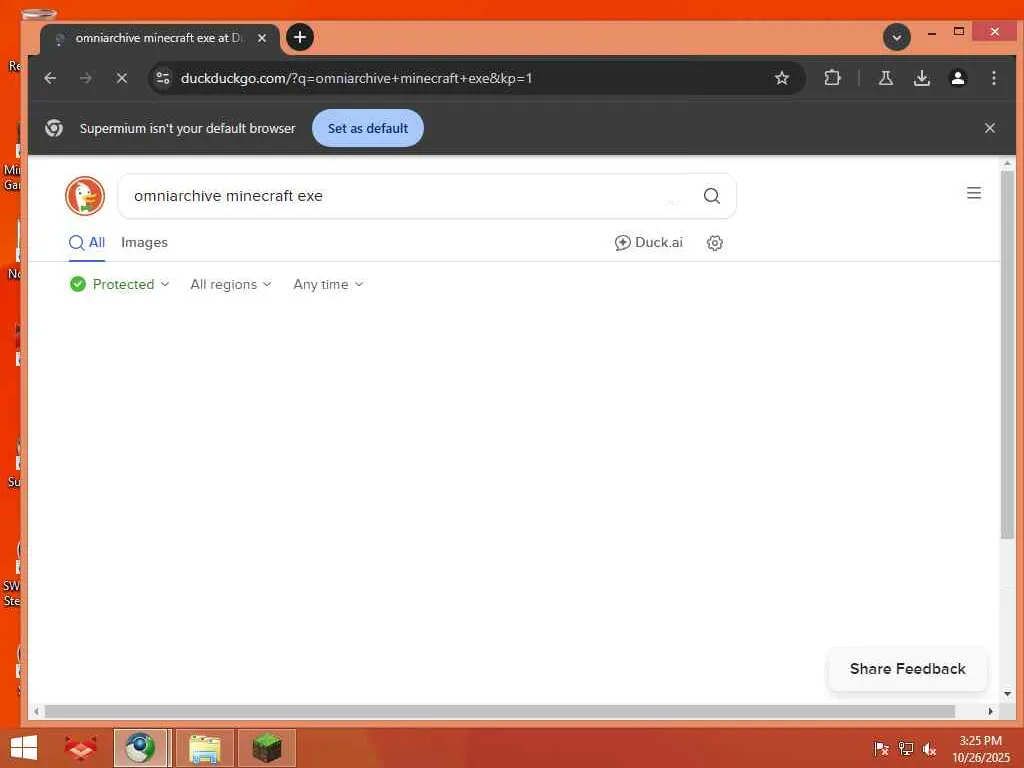Open Action Center flag tray icon
The height and width of the screenshot is (768, 1024).
(881, 748)
